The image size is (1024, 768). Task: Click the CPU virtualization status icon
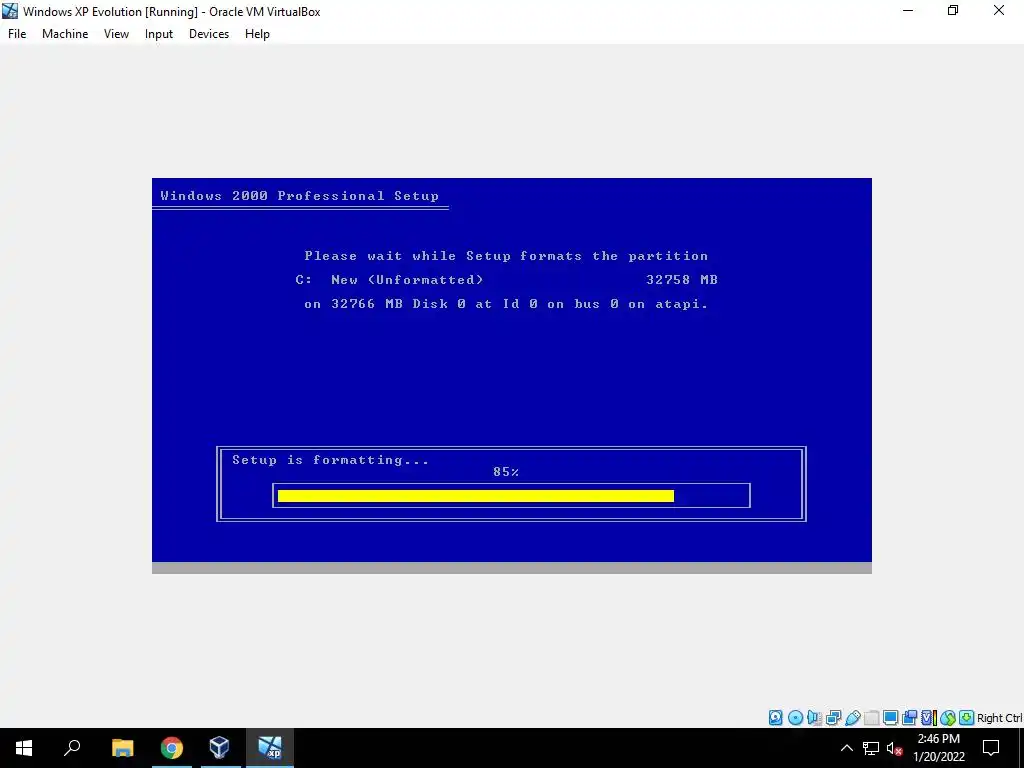click(x=929, y=718)
